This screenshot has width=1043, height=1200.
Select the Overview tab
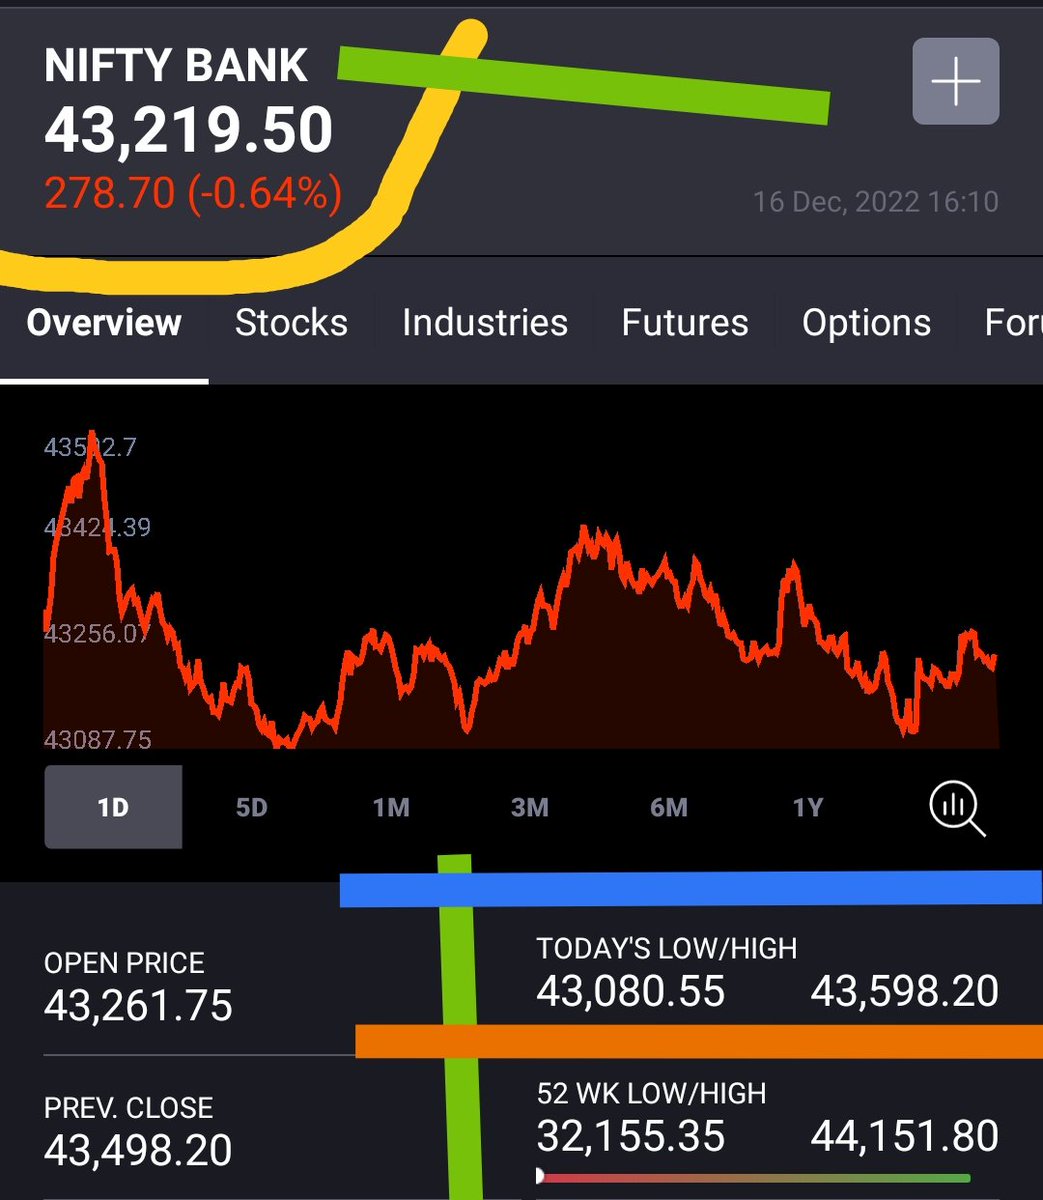coord(103,322)
